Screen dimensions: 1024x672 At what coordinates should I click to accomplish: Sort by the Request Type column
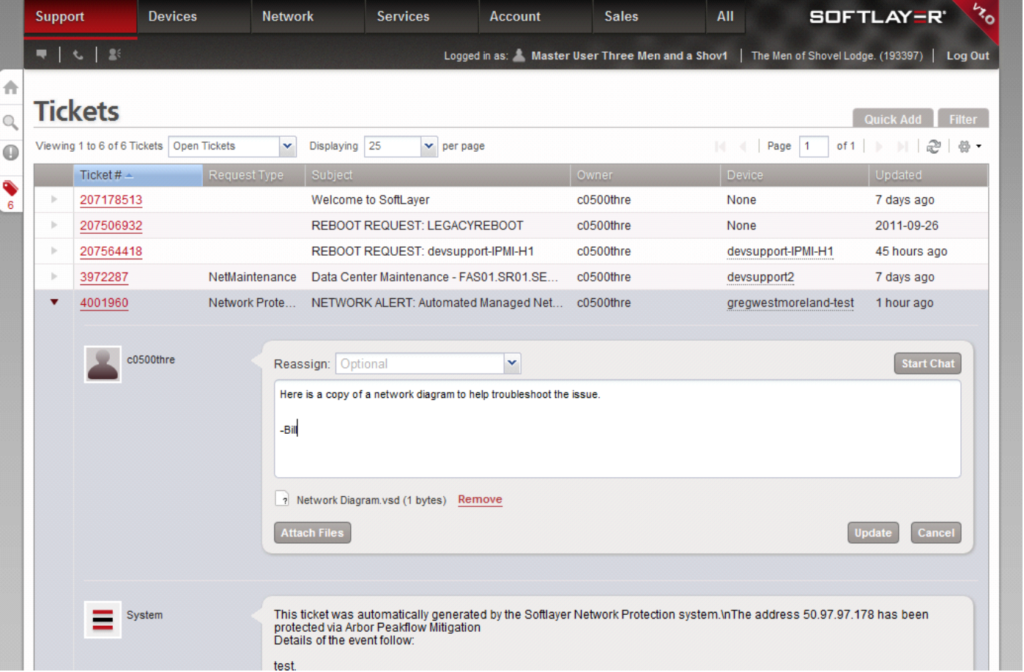[253, 175]
